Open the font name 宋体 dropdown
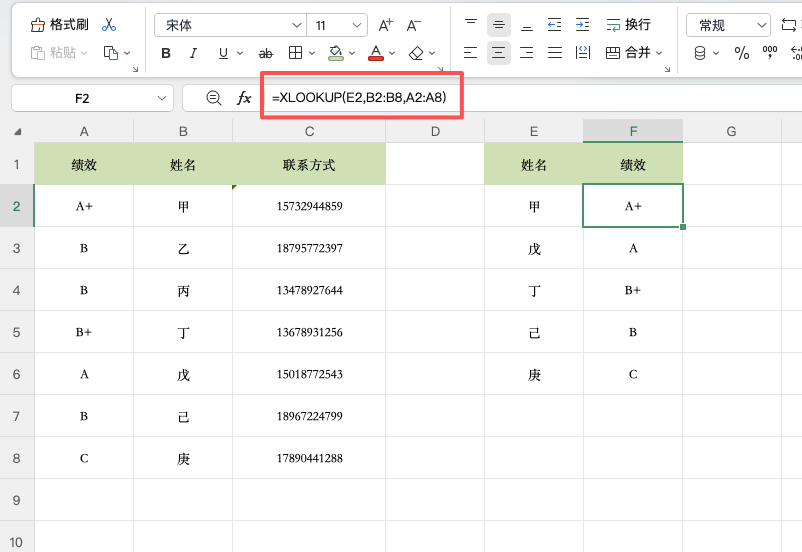 (x=296, y=25)
